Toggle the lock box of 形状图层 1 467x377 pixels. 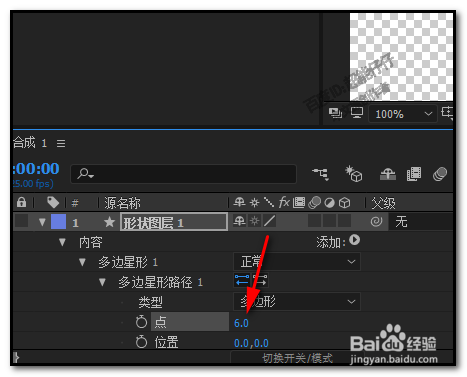point(22,221)
